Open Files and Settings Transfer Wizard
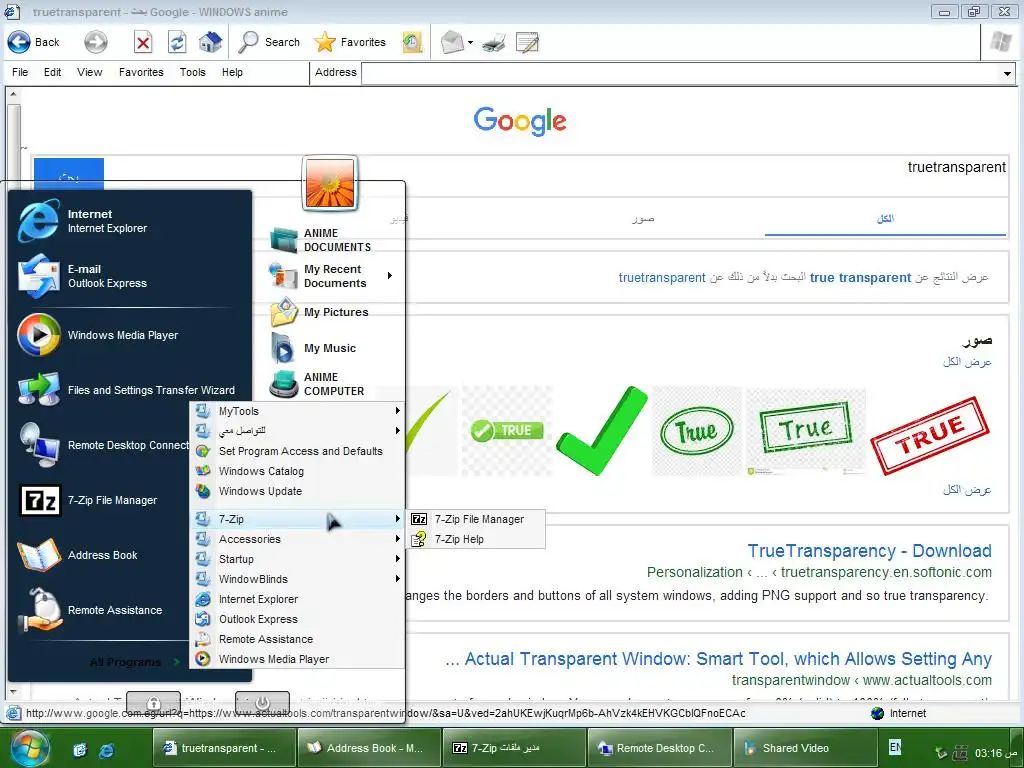This screenshot has height=768, width=1024. point(129,390)
